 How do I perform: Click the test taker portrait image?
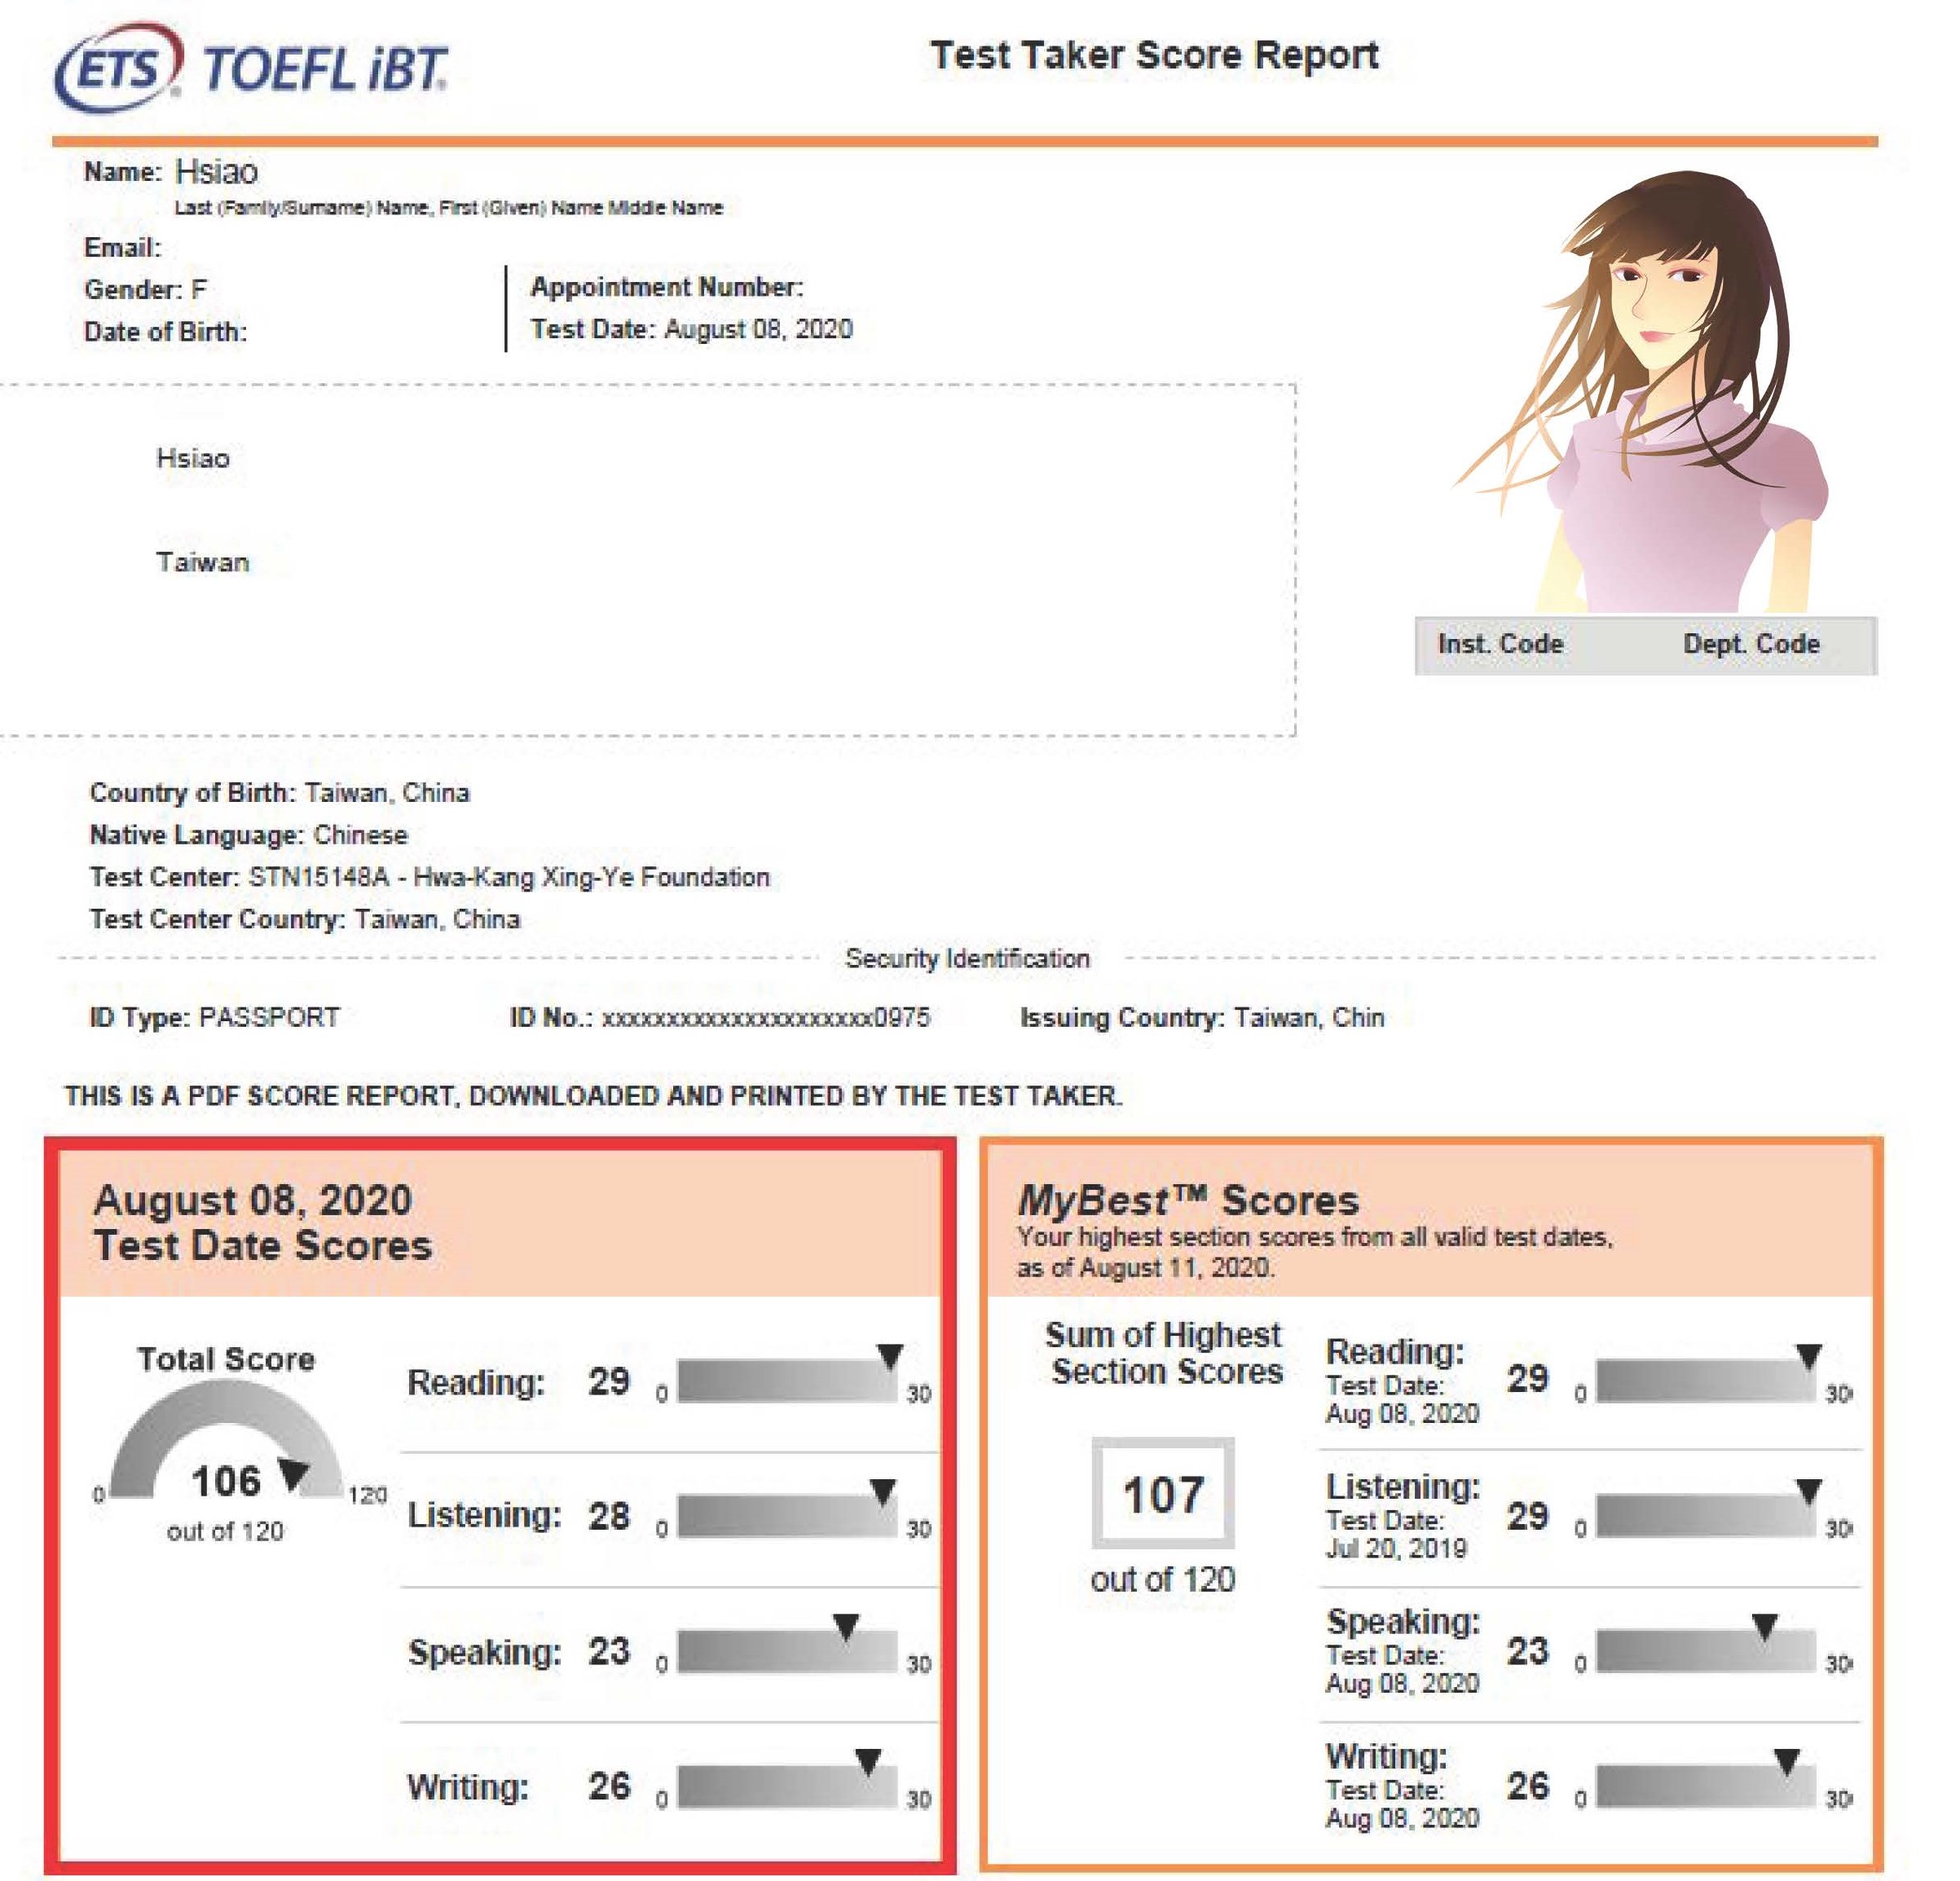tap(1641, 390)
